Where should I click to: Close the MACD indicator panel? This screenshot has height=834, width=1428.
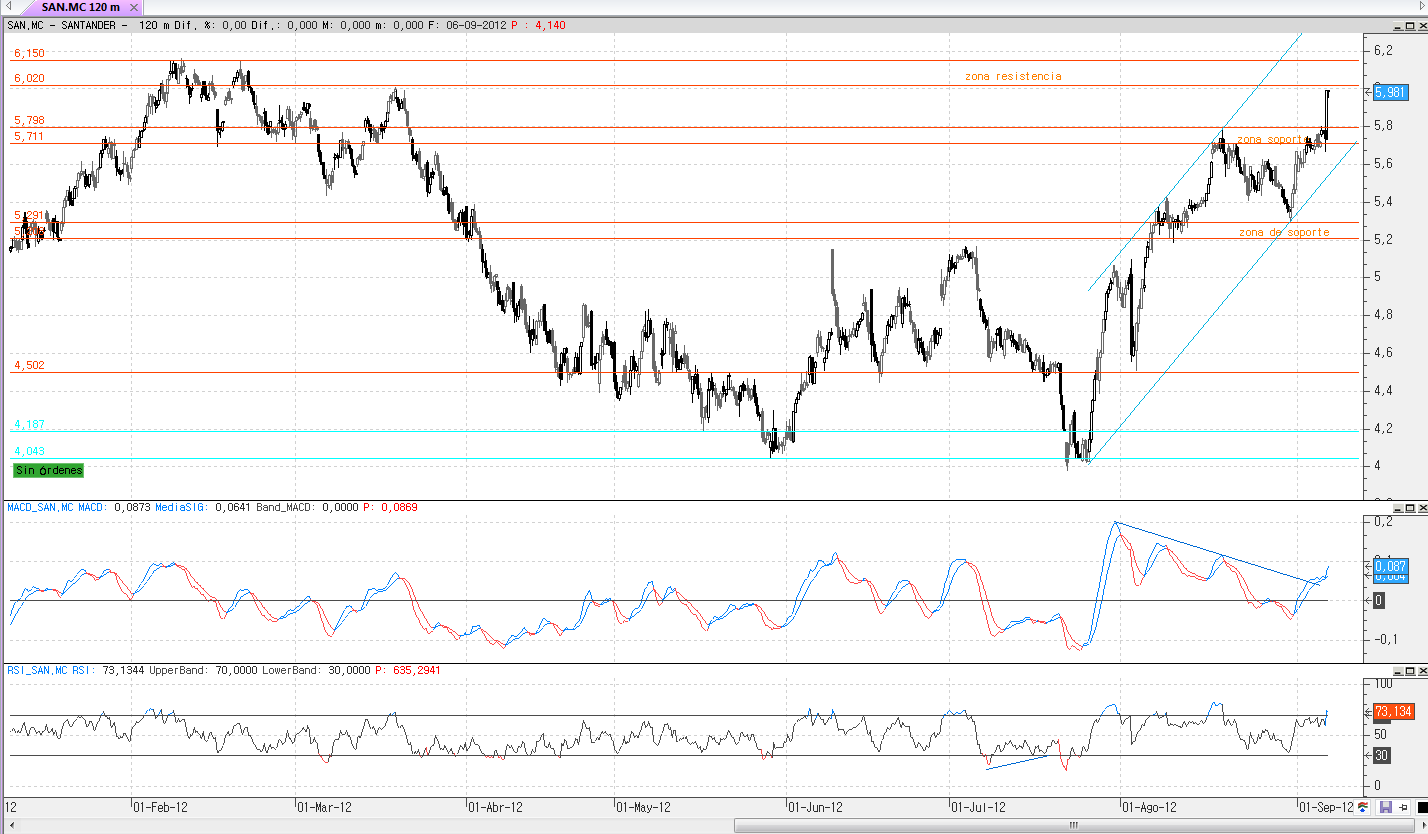(x=1422, y=508)
